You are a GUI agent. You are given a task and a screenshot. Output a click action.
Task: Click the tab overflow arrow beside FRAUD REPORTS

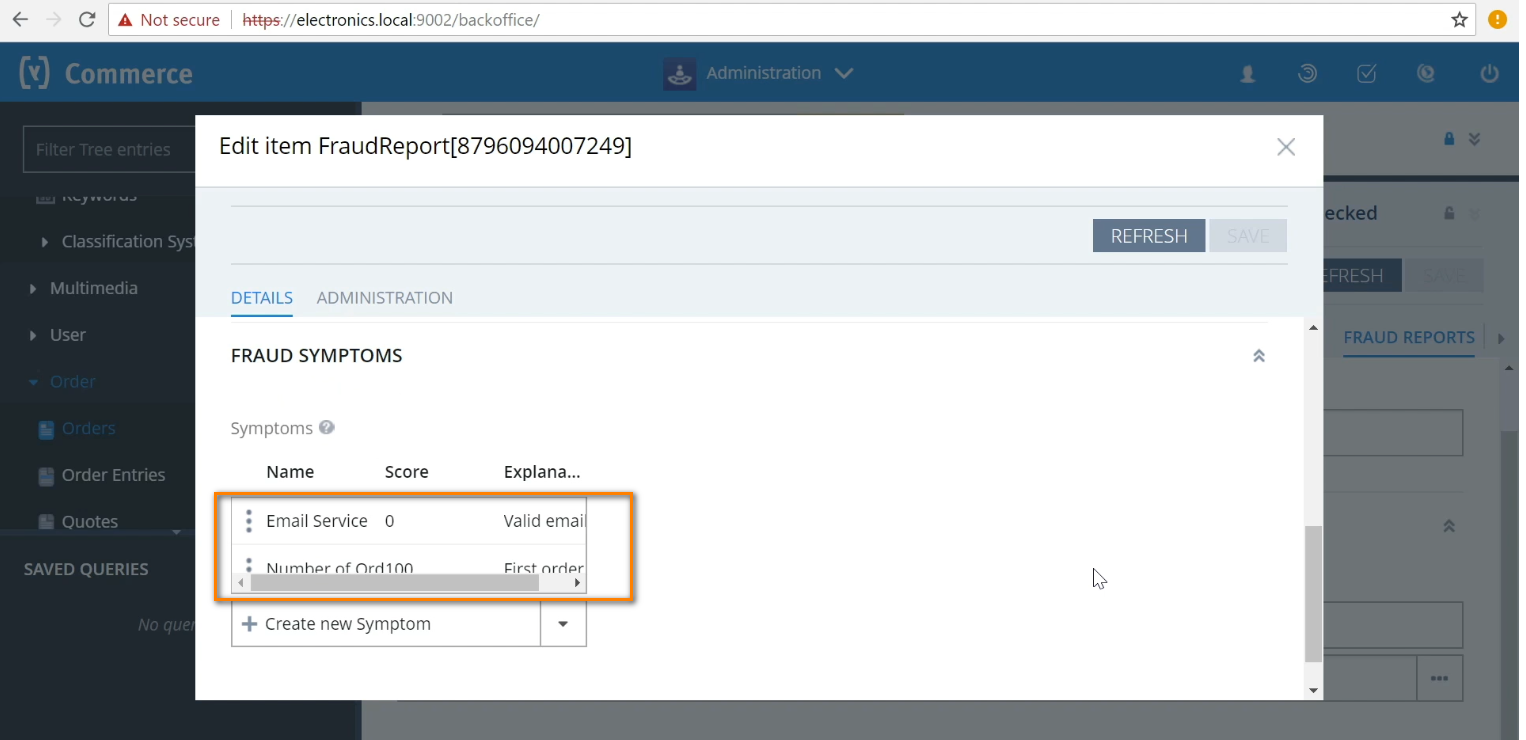point(1501,339)
